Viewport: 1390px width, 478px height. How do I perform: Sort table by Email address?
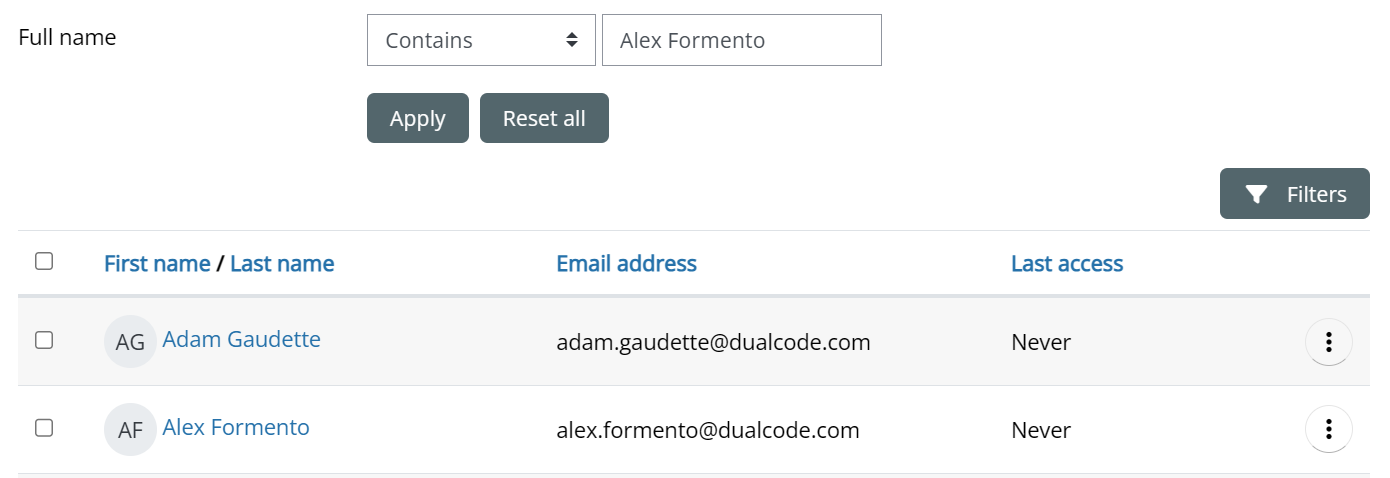point(626,264)
